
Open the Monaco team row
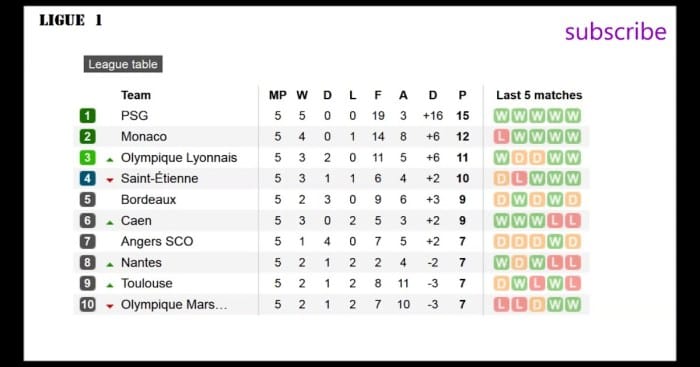(331, 137)
